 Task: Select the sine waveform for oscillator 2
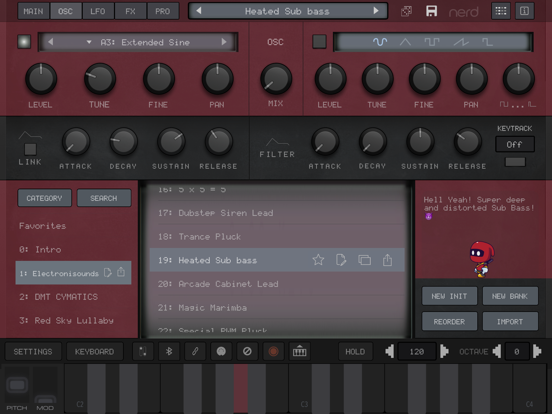380,42
